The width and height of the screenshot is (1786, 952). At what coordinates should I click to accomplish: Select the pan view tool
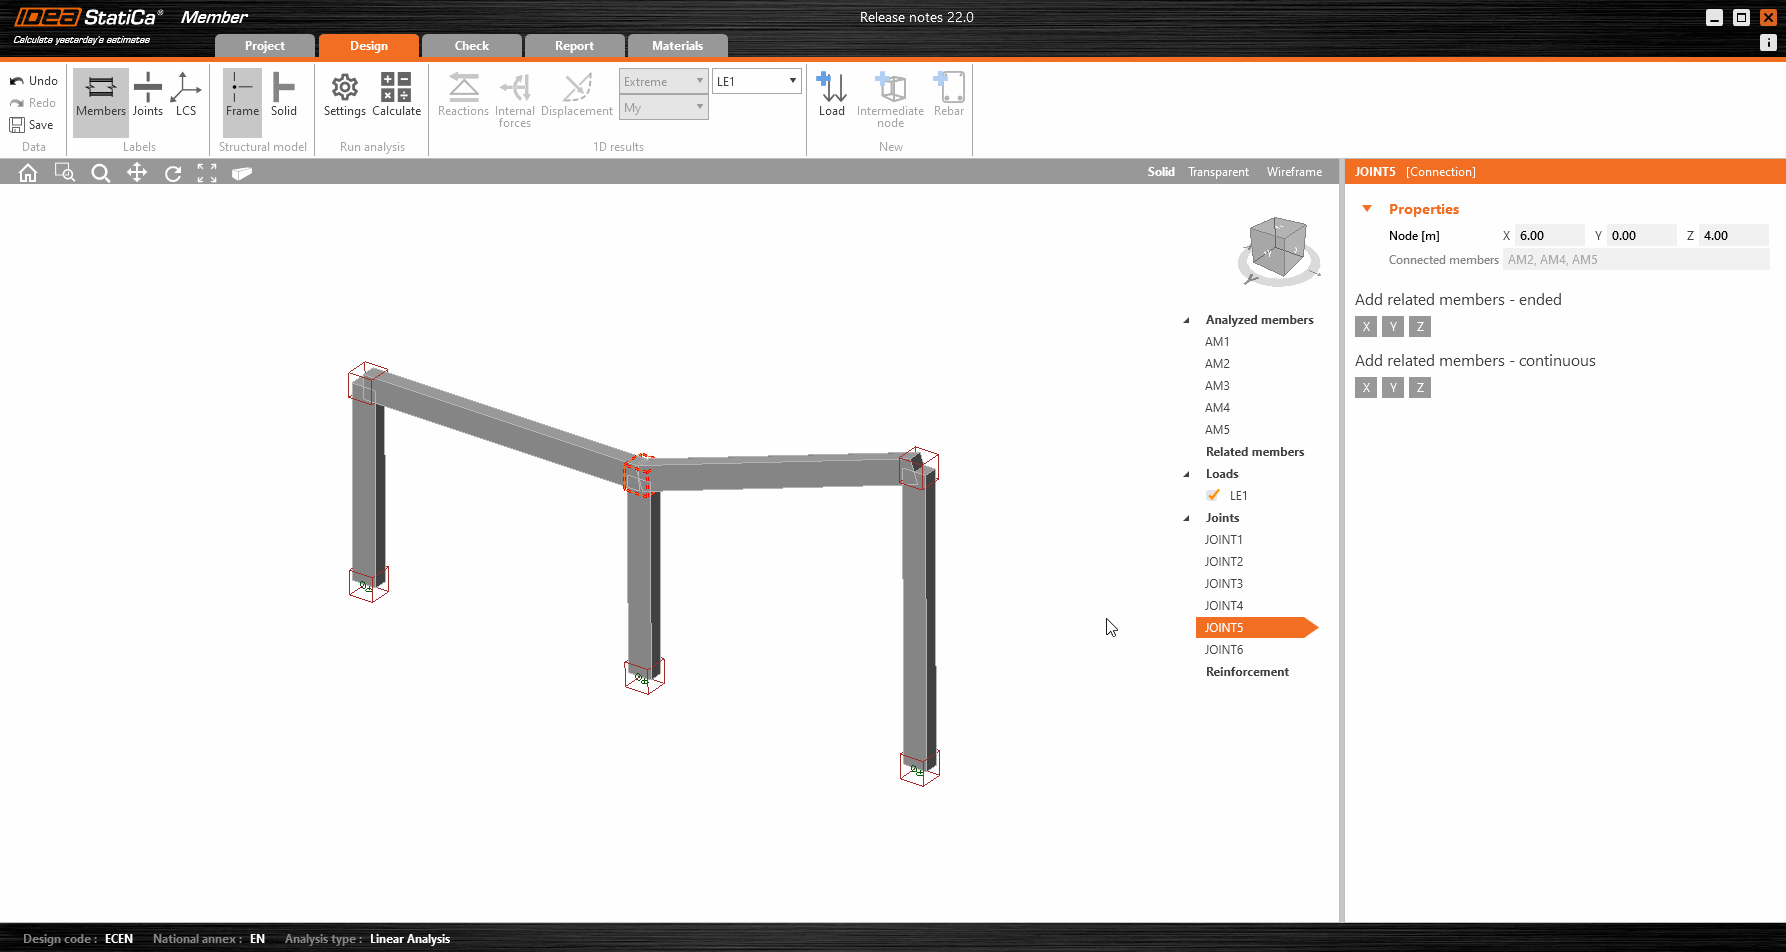[137, 173]
